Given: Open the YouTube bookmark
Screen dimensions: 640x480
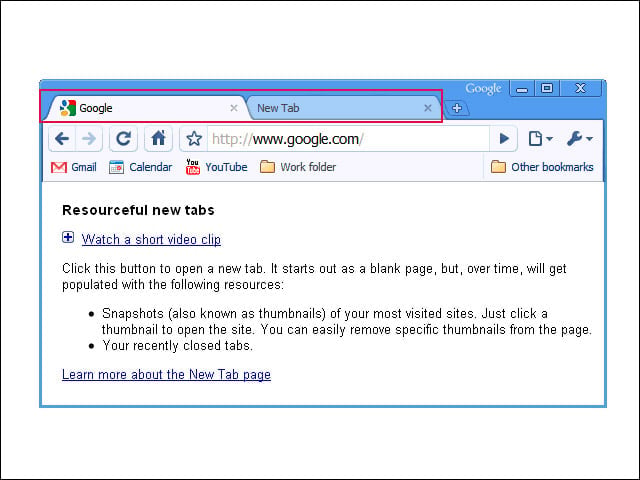Looking at the screenshot, I should (x=216, y=167).
